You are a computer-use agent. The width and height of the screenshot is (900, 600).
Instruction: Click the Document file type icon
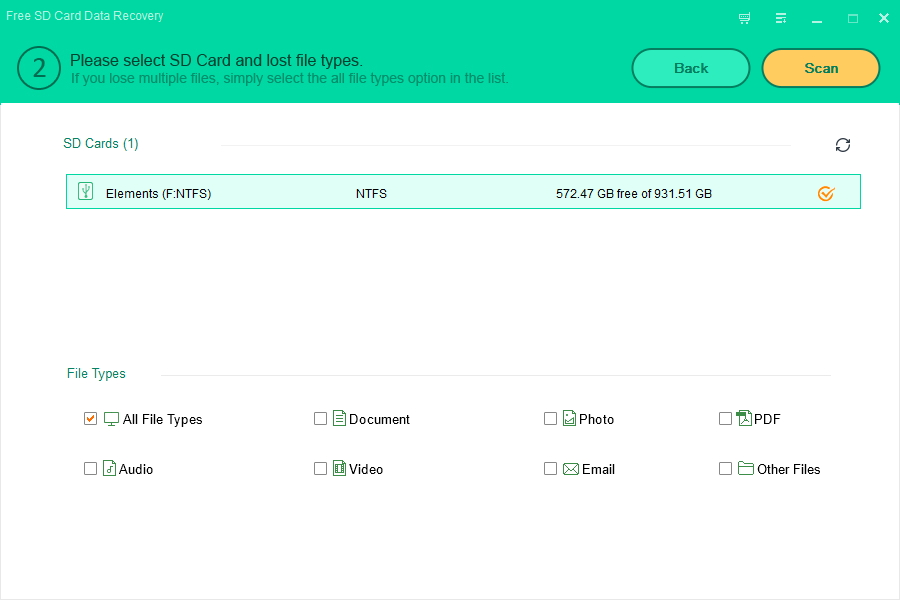pos(339,418)
